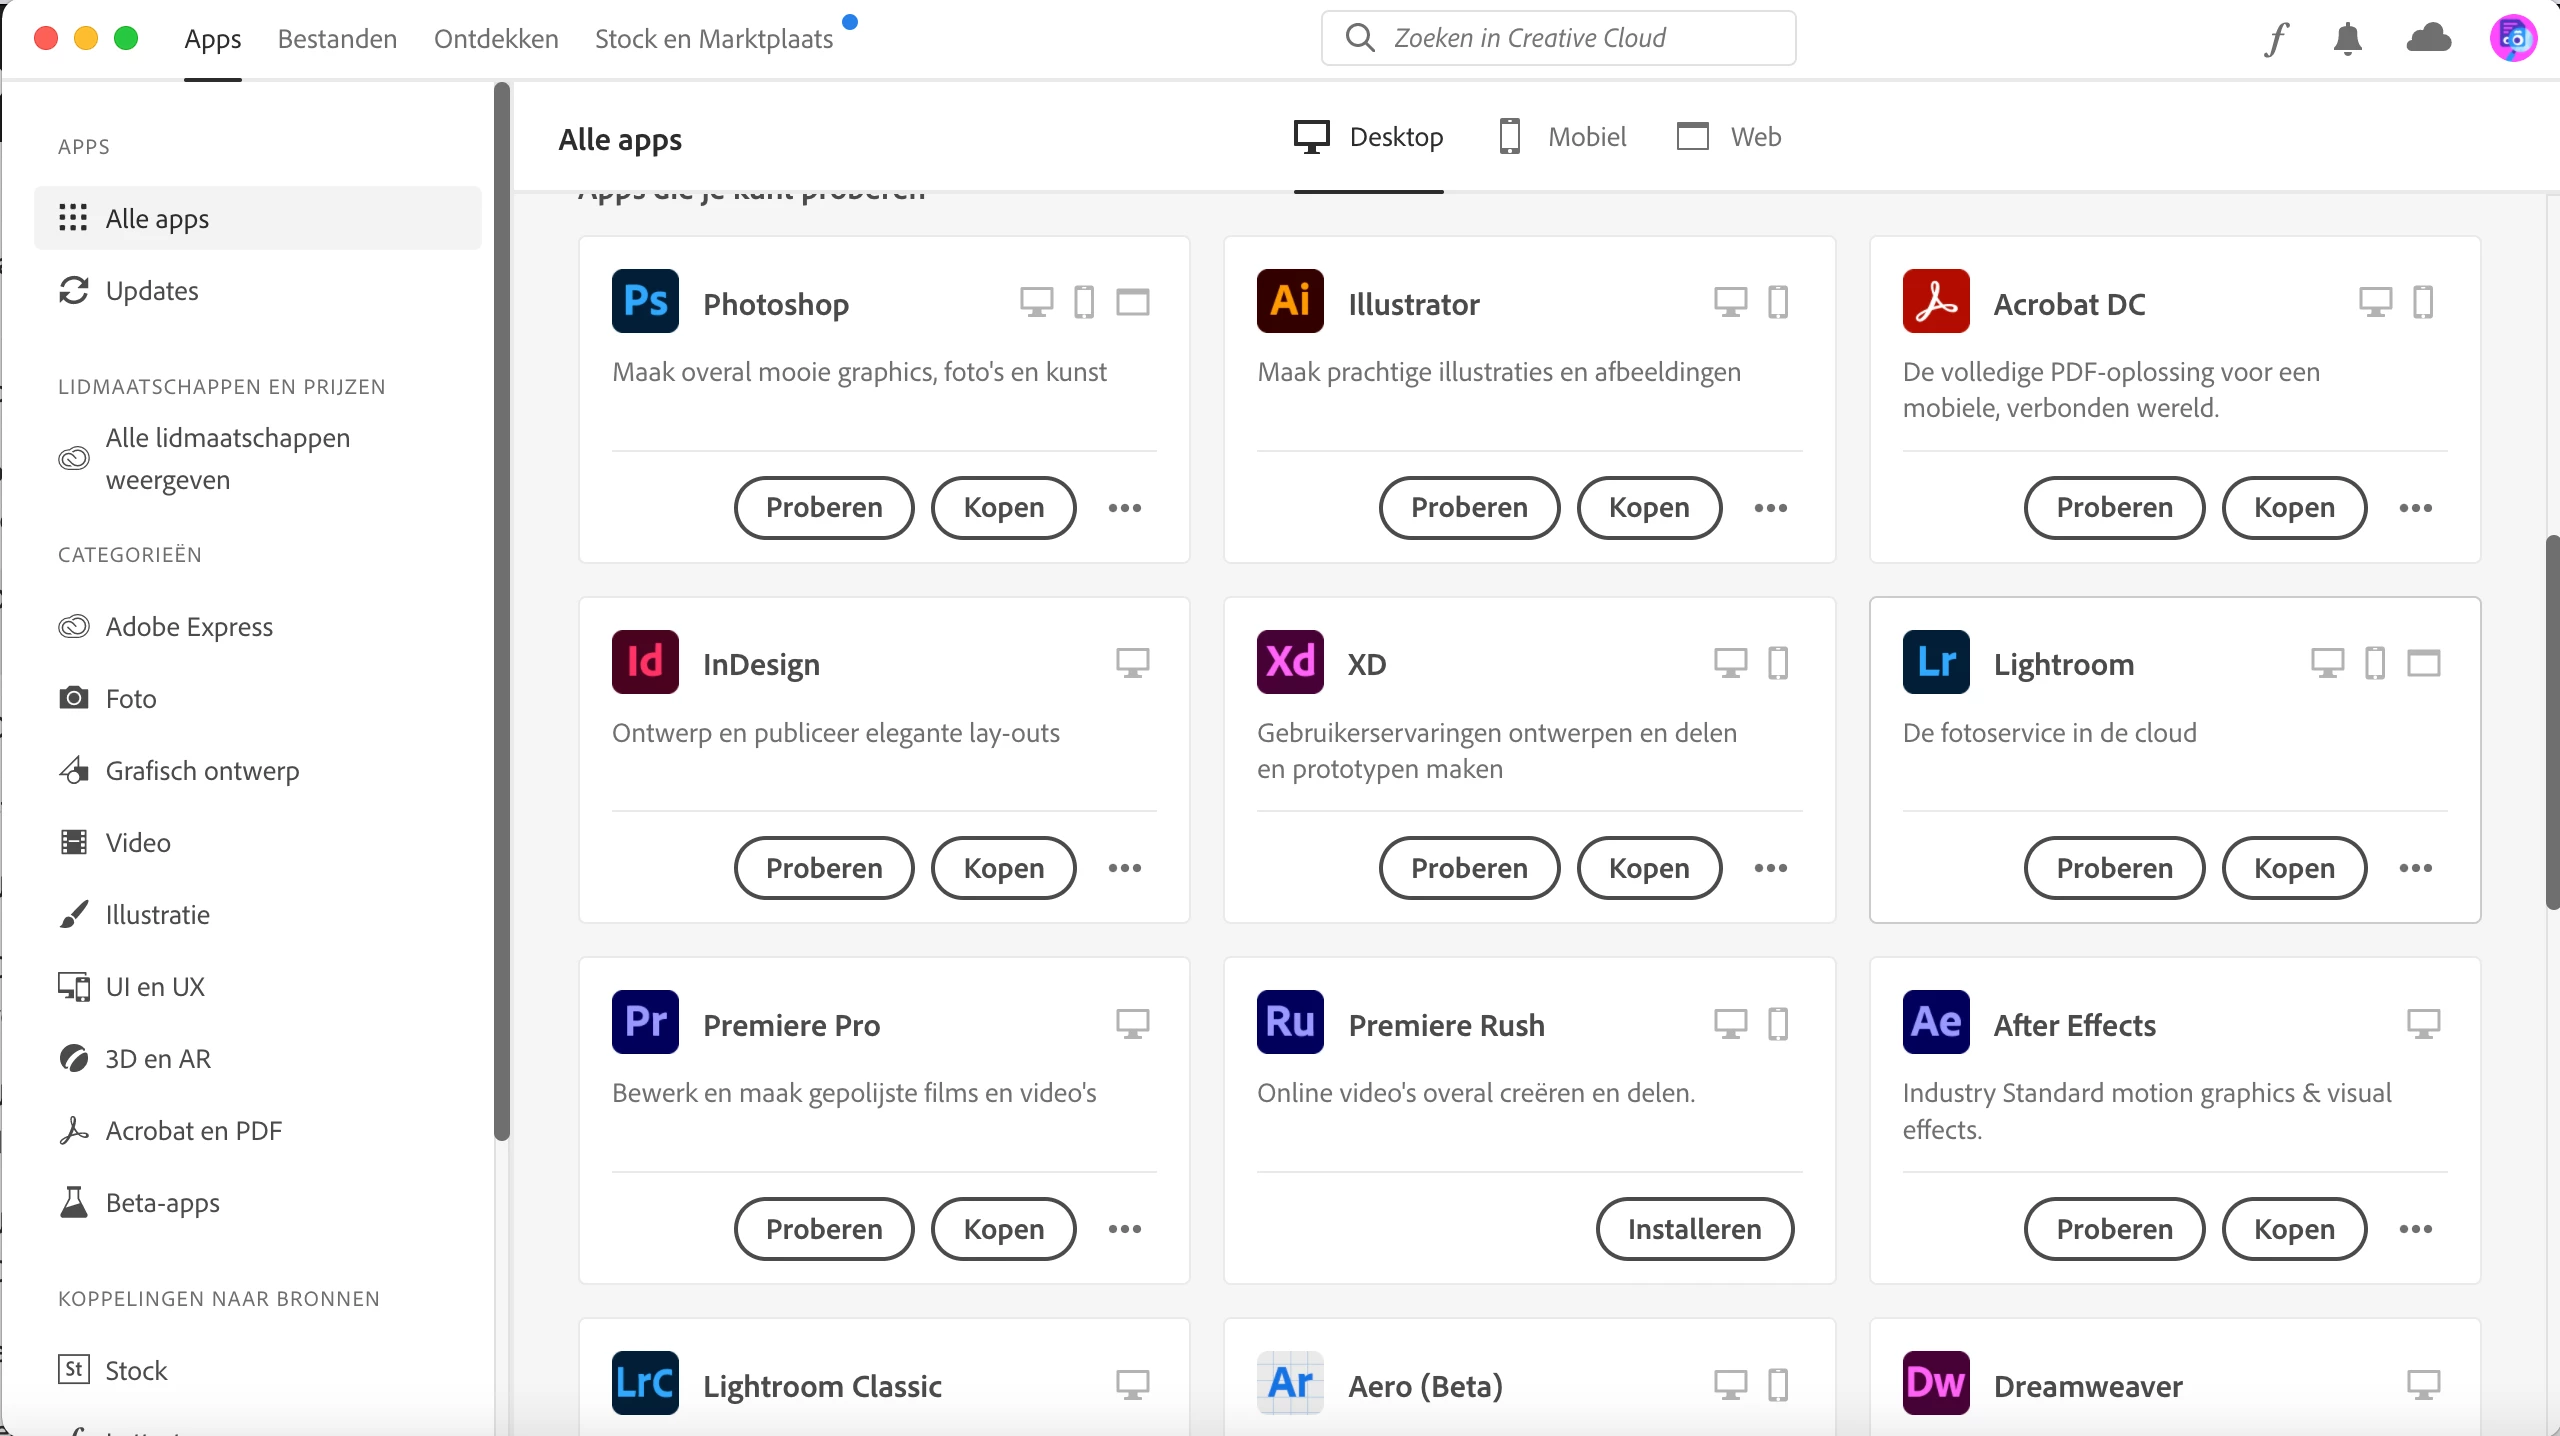This screenshot has height=1436, width=2560.
Task: Select Beta-apps category in sidebar
Action: coord(162,1203)
